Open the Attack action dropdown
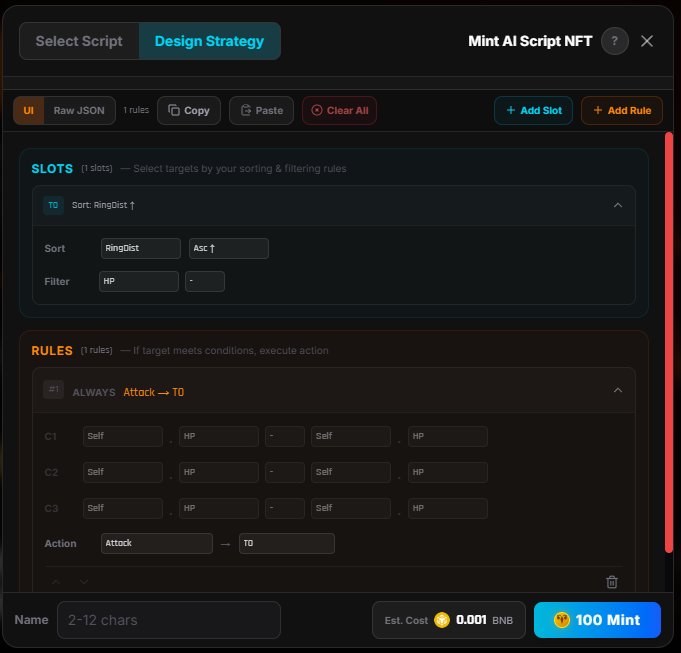Image resolution: width=681 pixels, height=653 pixels. (157, 544)
